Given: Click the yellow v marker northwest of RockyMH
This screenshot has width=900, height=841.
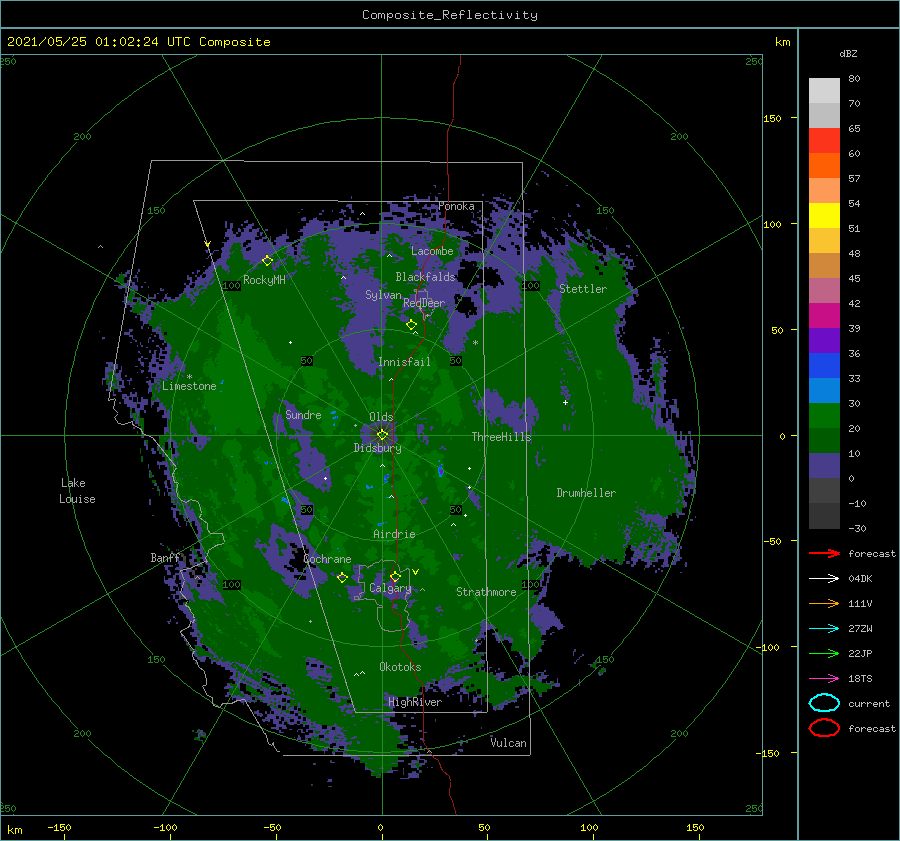Looking at the screenshot, I should coord(207,245).
